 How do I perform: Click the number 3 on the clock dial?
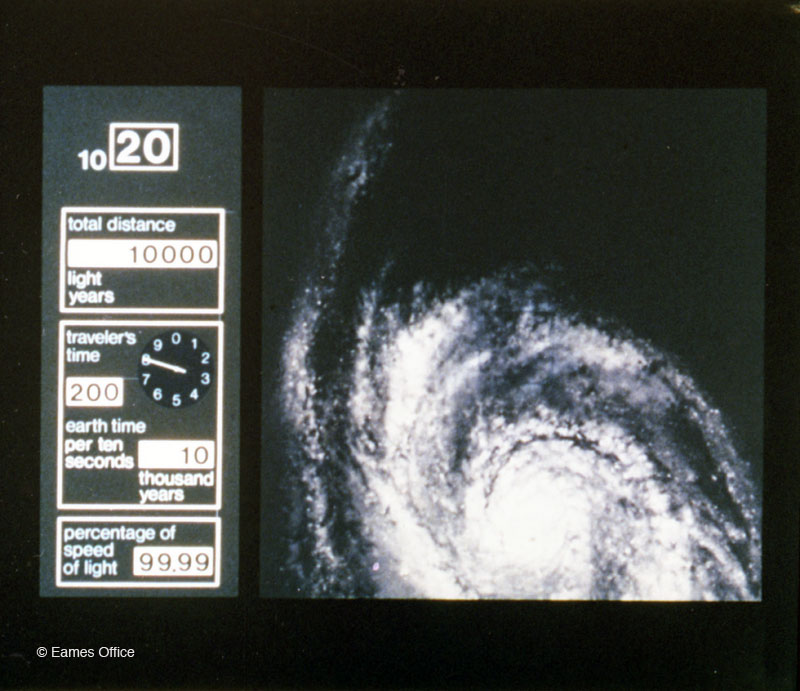[x=205, y=378]
